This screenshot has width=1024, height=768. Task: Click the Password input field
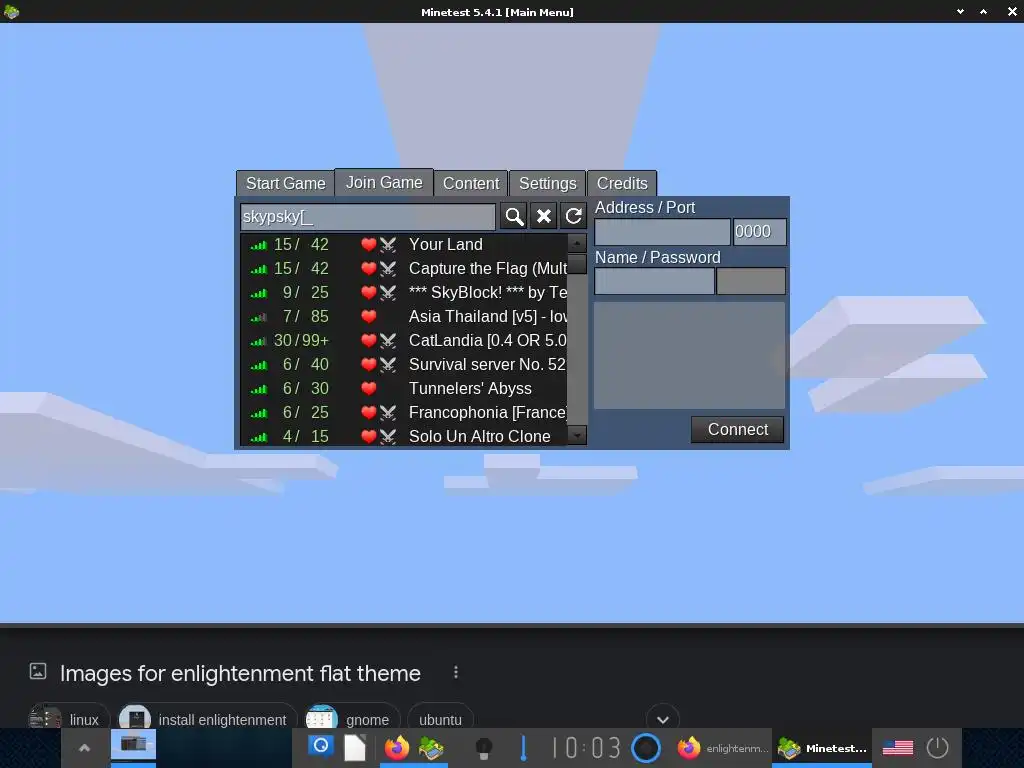tap(751, 281)
